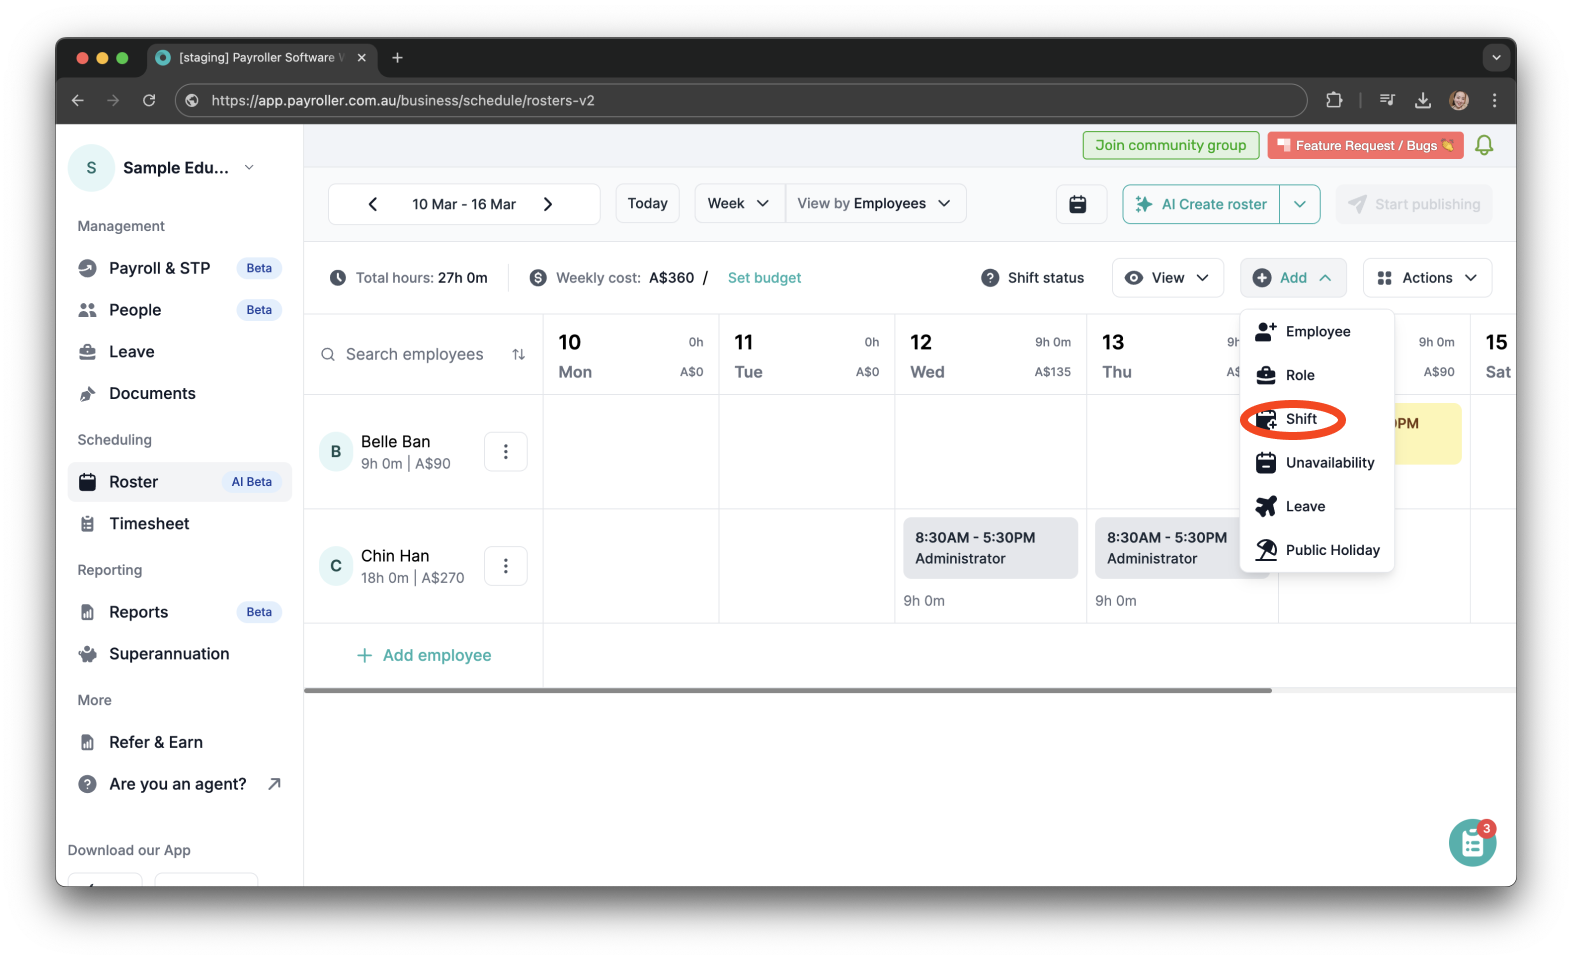
Task: Go to previous week with left chevron
Action: pyautogui.click(x=373, y=204)
